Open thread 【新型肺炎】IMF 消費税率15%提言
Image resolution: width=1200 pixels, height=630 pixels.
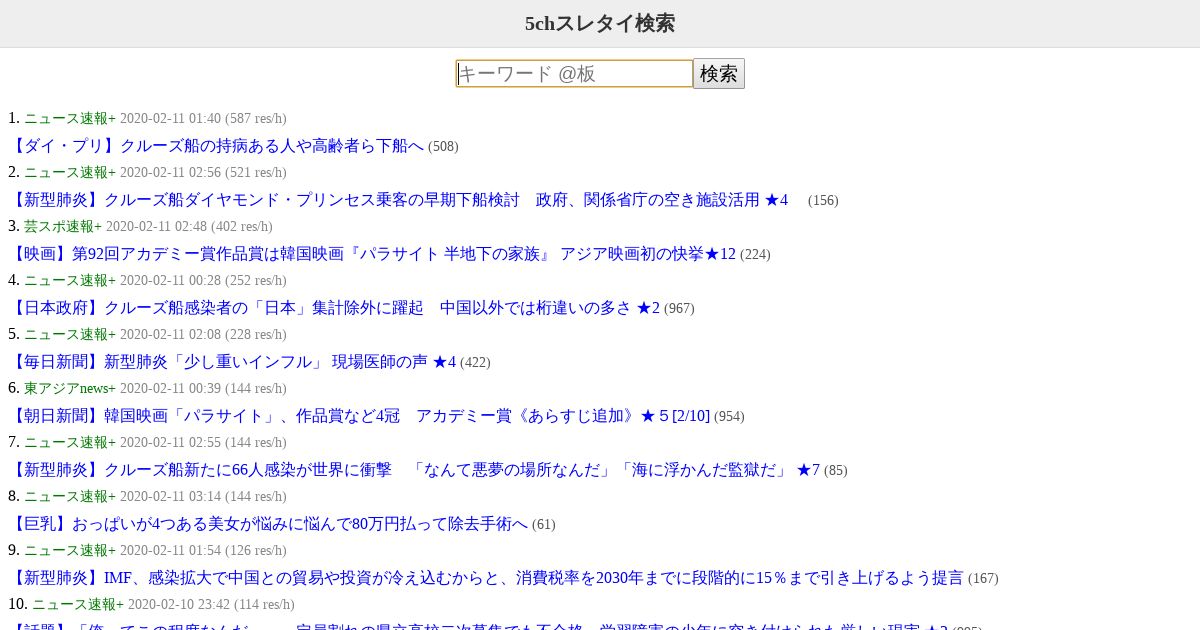[x=486, y=578]
